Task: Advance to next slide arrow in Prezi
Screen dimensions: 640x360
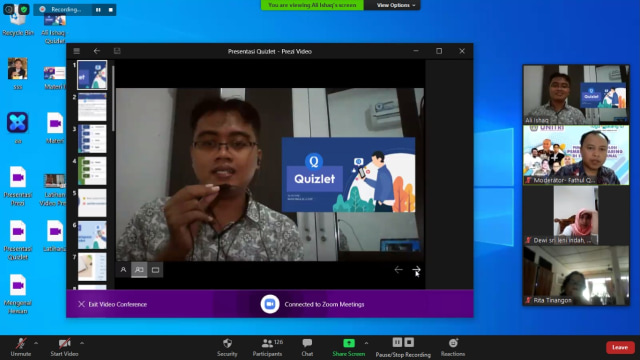Action: coord(416,269)
